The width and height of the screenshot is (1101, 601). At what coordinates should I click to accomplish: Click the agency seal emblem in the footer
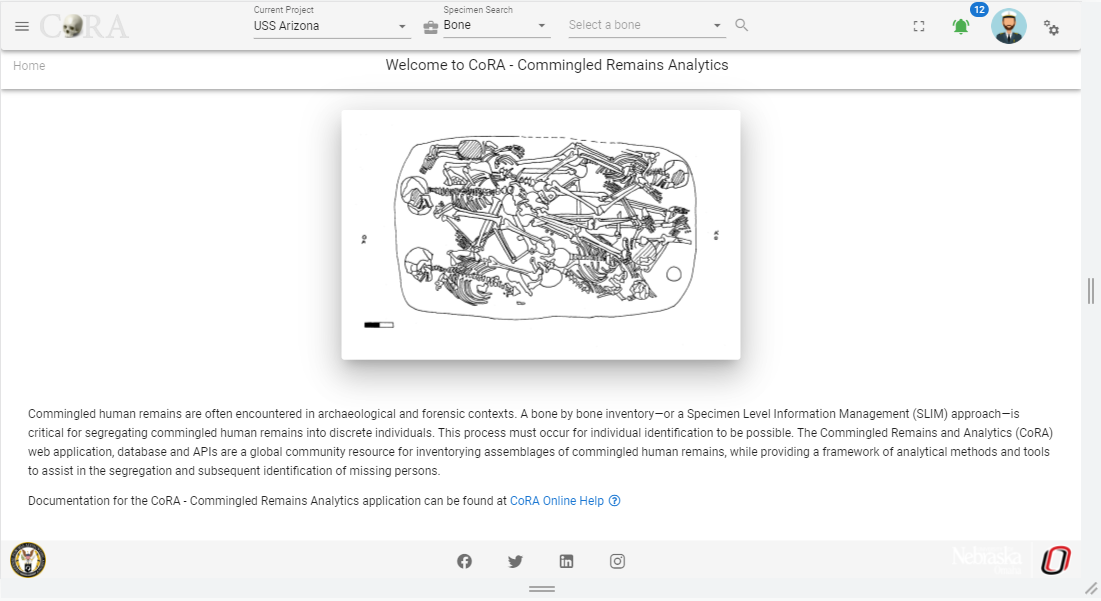(28, 560)
